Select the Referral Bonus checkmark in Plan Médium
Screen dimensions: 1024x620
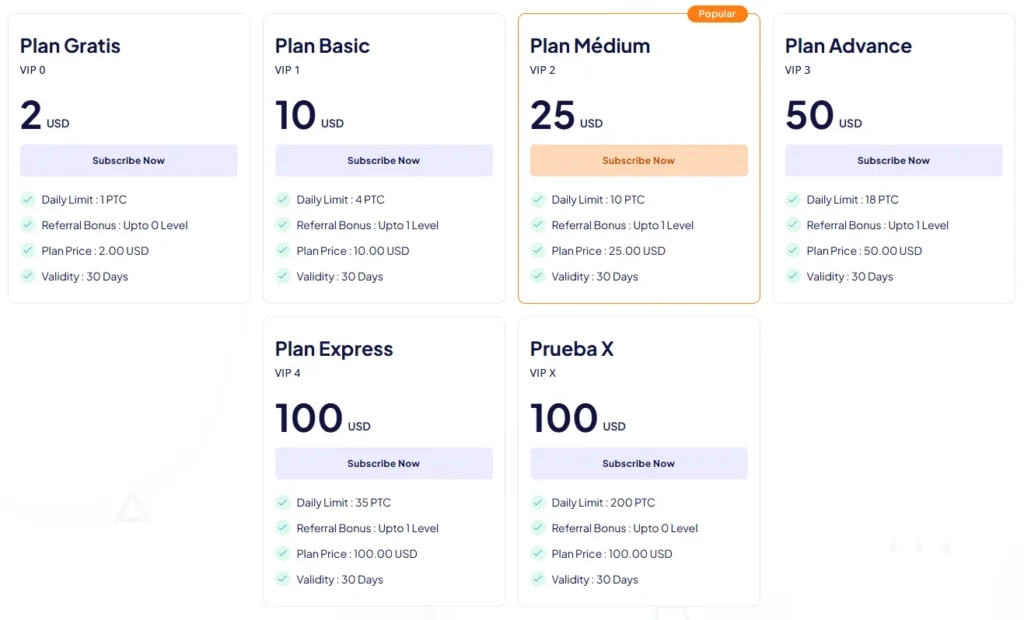click(538, 225)
